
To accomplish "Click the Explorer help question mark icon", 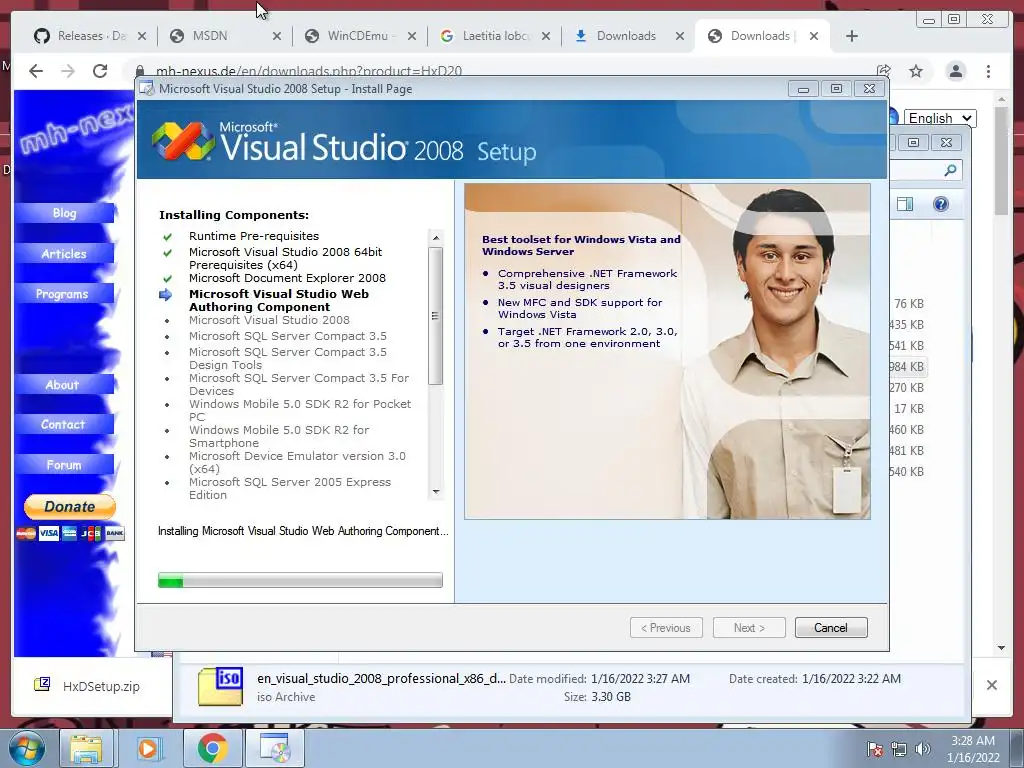I will 940,204.
